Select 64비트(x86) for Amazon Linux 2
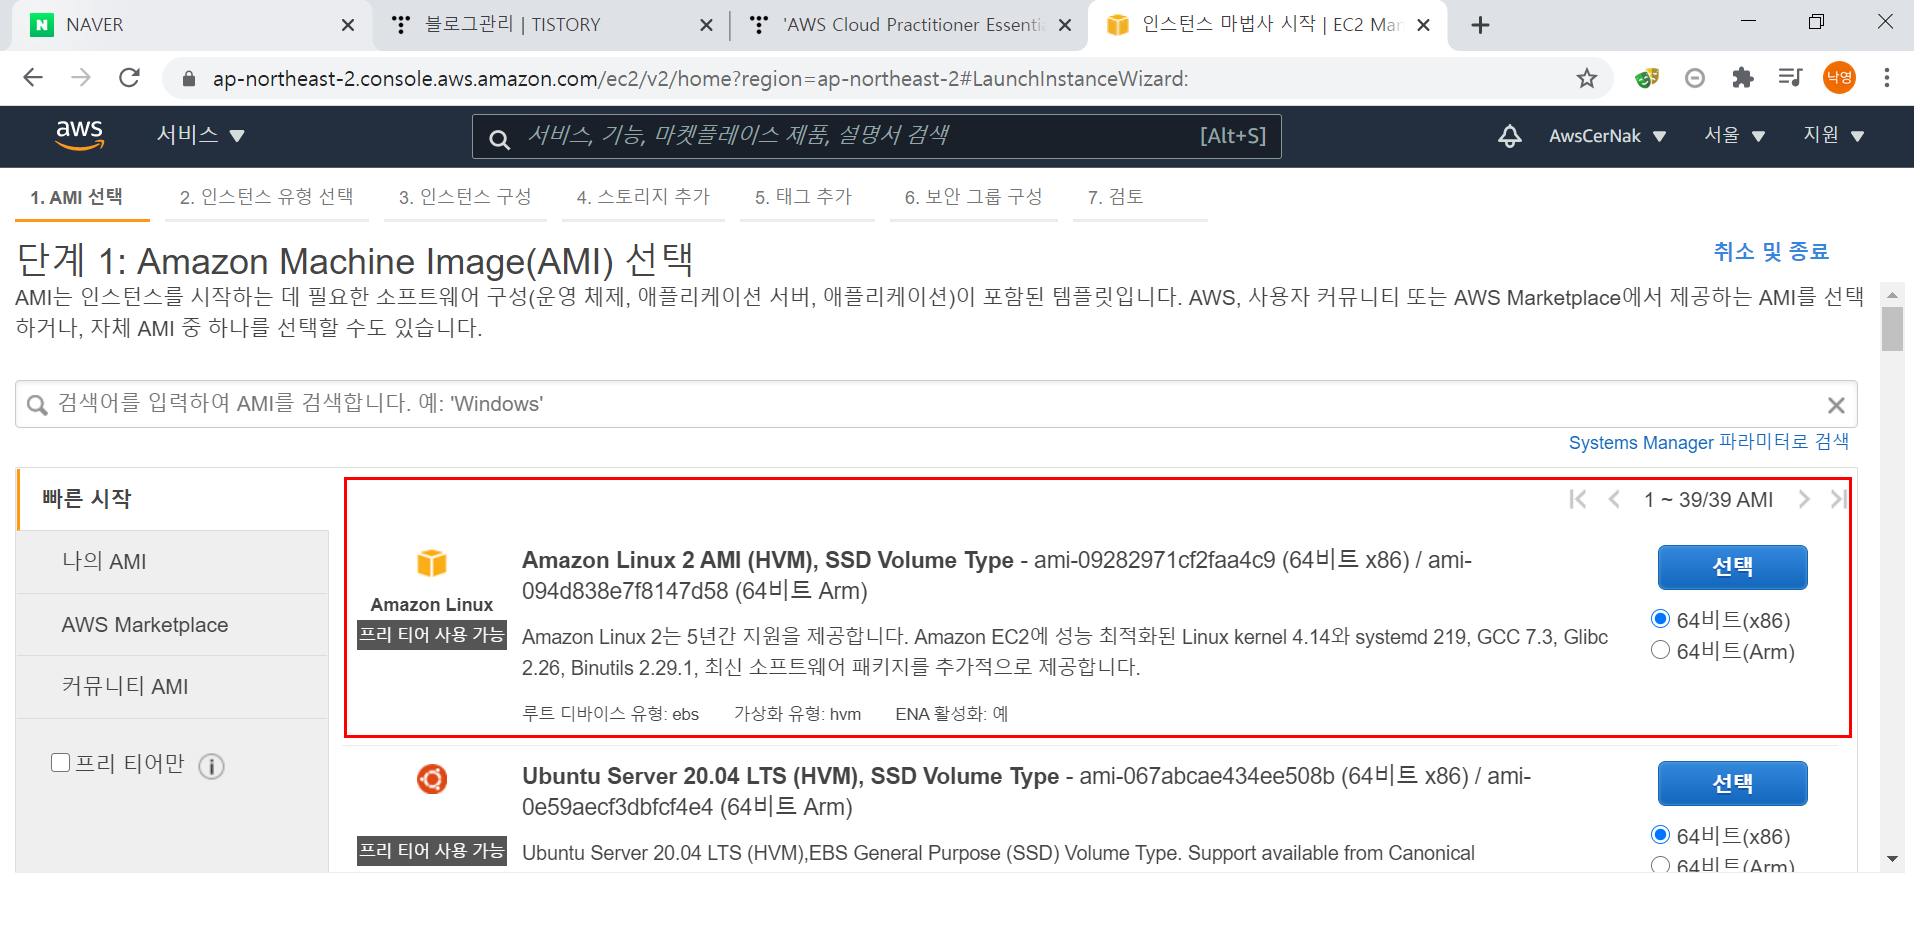 1661,619
